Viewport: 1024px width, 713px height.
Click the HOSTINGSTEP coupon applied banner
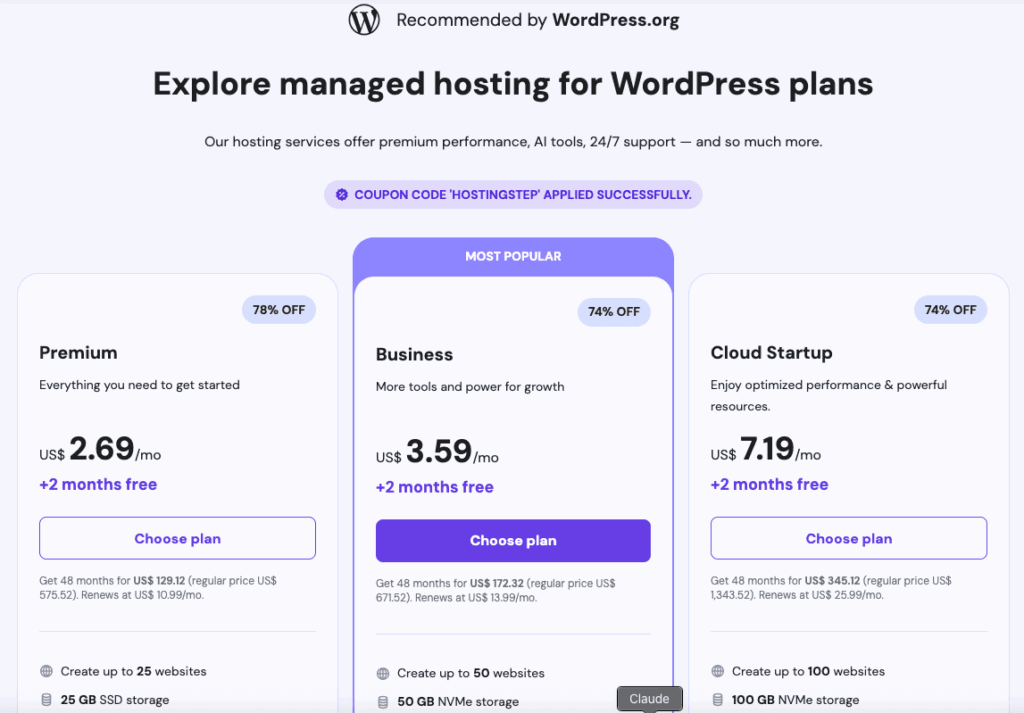(x=513, y=195)
